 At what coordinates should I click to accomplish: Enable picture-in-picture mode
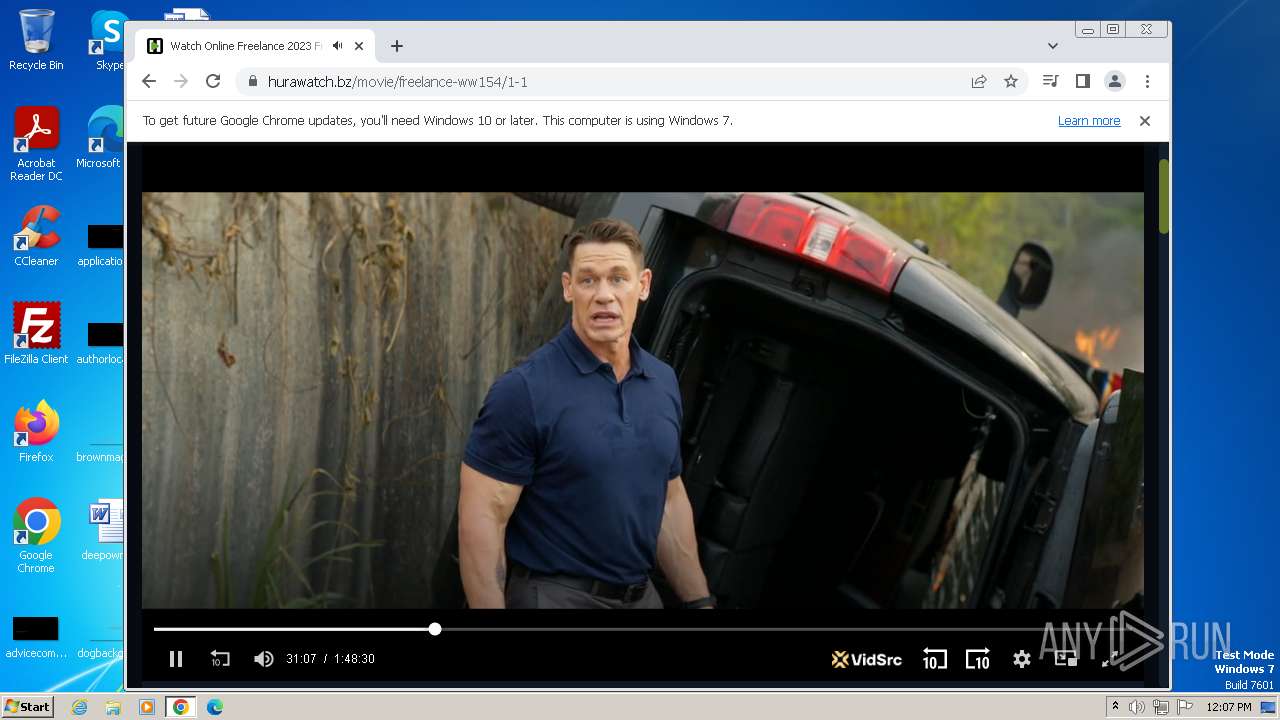click(1066, 659)
